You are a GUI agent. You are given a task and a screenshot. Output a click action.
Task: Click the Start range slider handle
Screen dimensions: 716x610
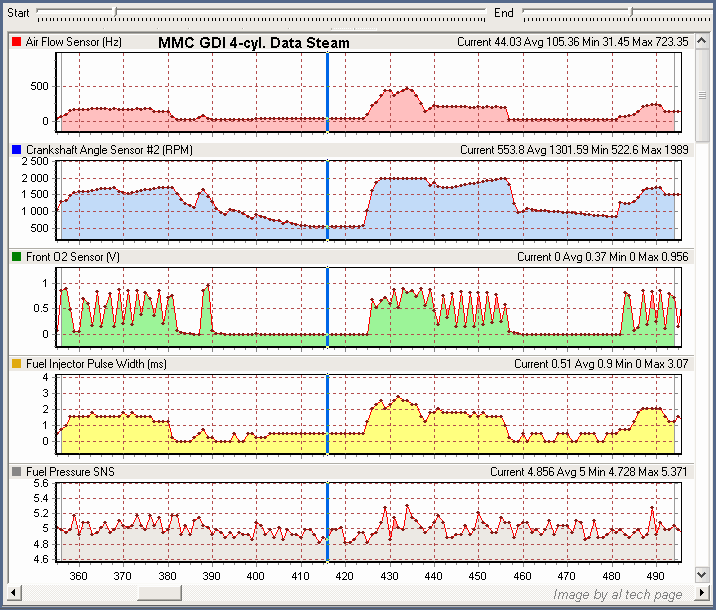pyautogui.click(x=114, y=13)
